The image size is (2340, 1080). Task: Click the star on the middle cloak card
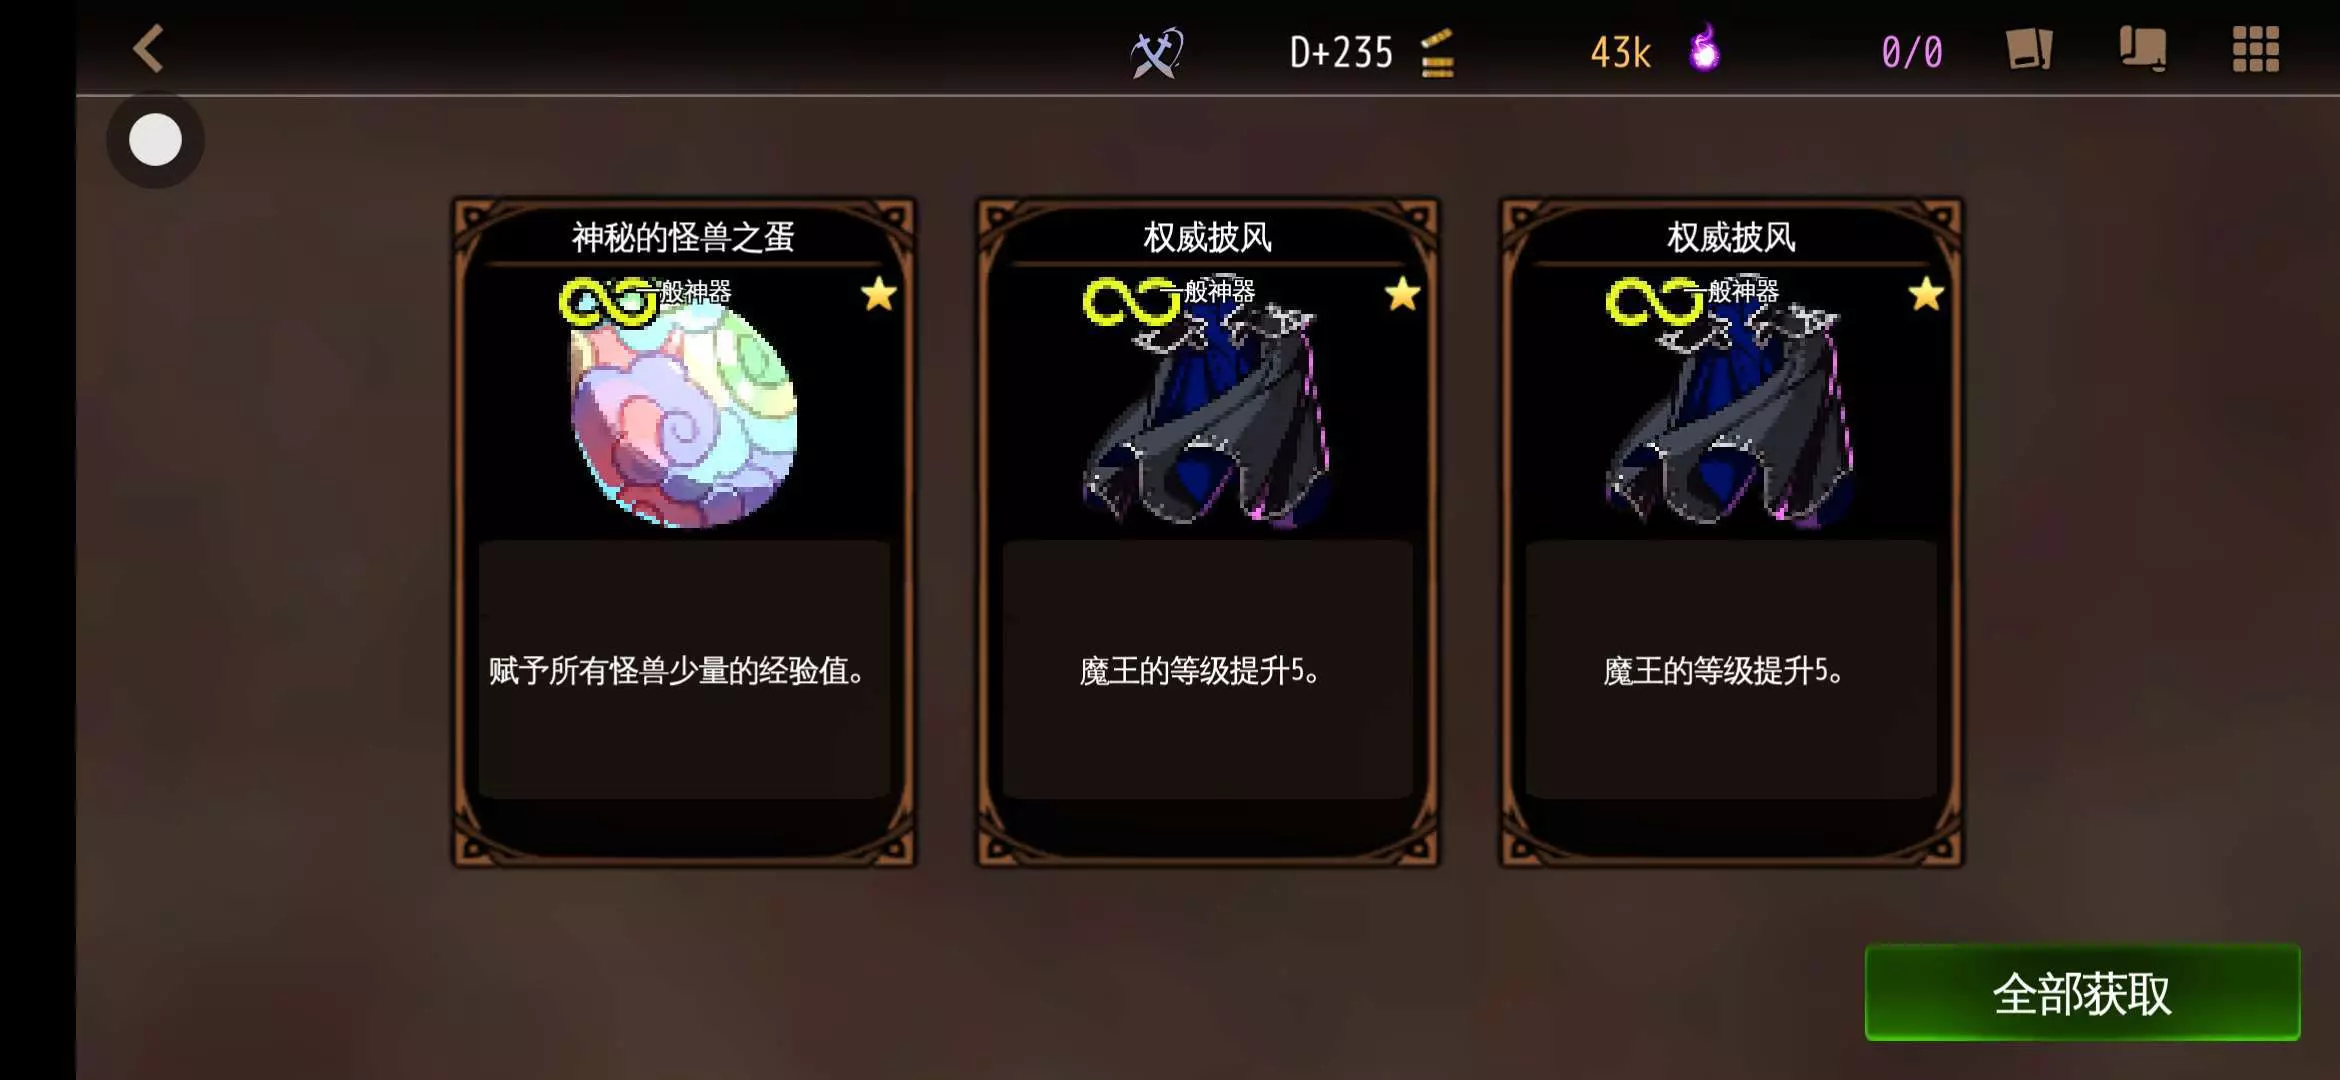pyautogui.click(x=1403, y=294)
